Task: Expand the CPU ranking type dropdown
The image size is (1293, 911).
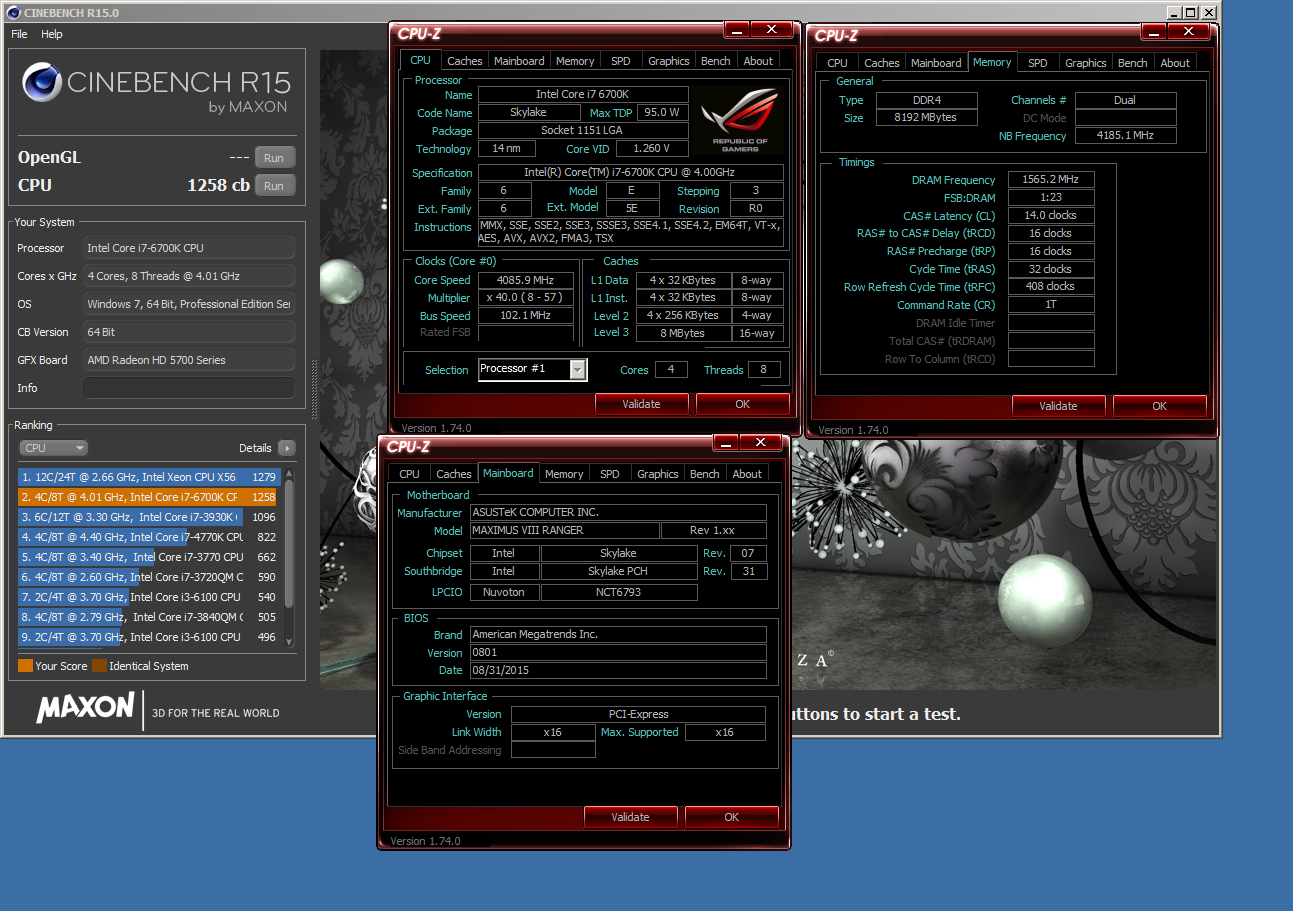Action: [54, 448]
